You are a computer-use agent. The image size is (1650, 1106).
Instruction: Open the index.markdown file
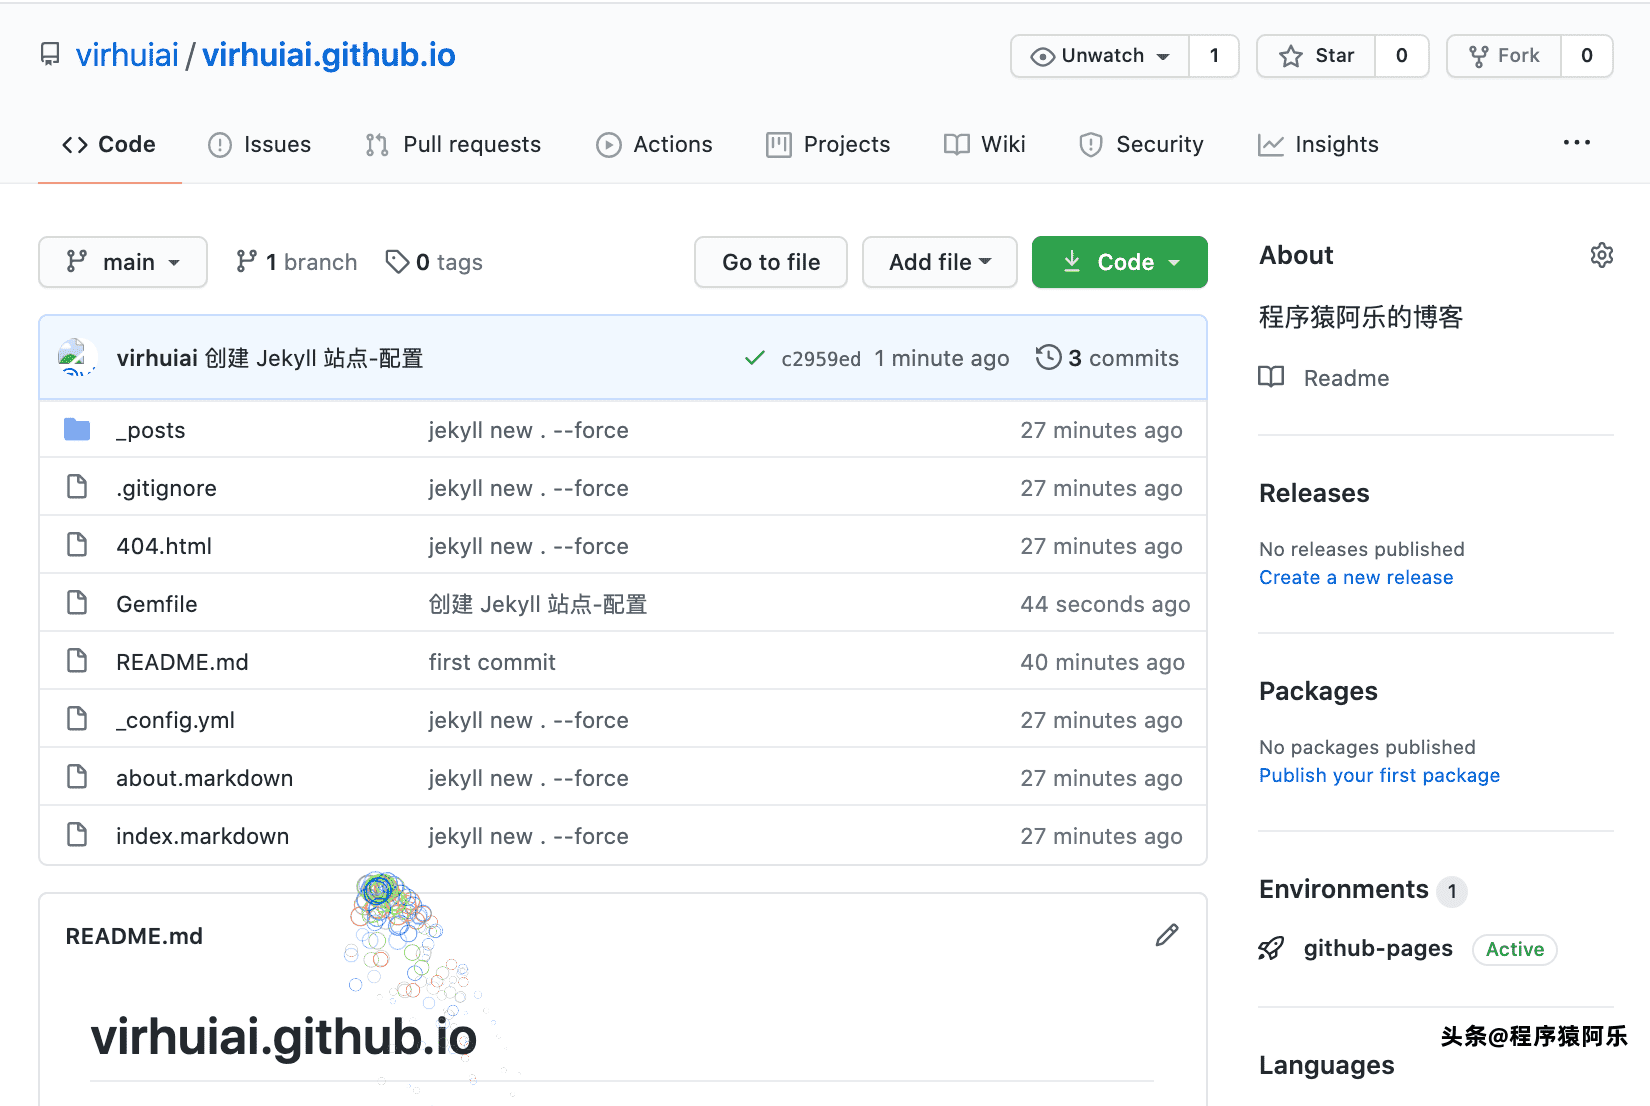pyautogui.click(x=202, y=836)
